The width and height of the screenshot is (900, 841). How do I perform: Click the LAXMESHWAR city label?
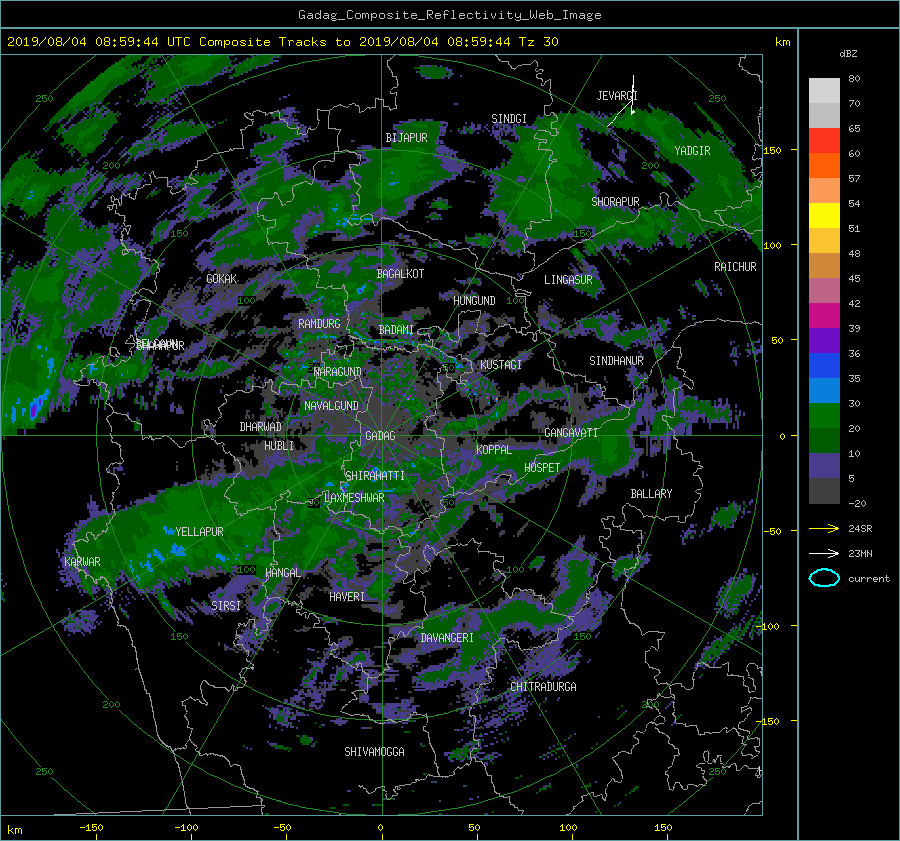point(354,498)
